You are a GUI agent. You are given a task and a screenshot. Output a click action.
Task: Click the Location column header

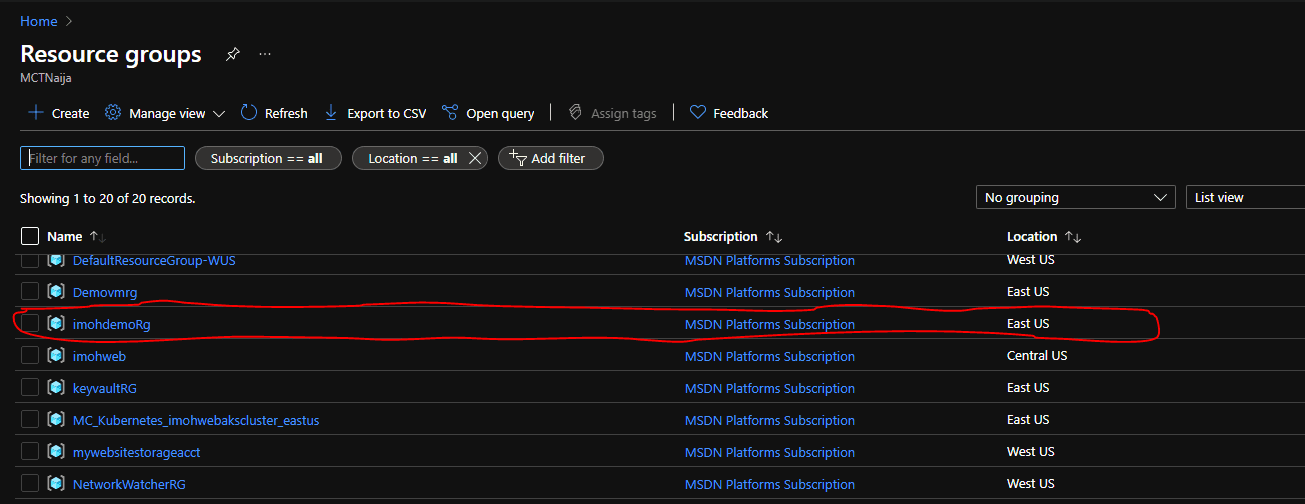pyautogui.click(x=1032, y=237)
